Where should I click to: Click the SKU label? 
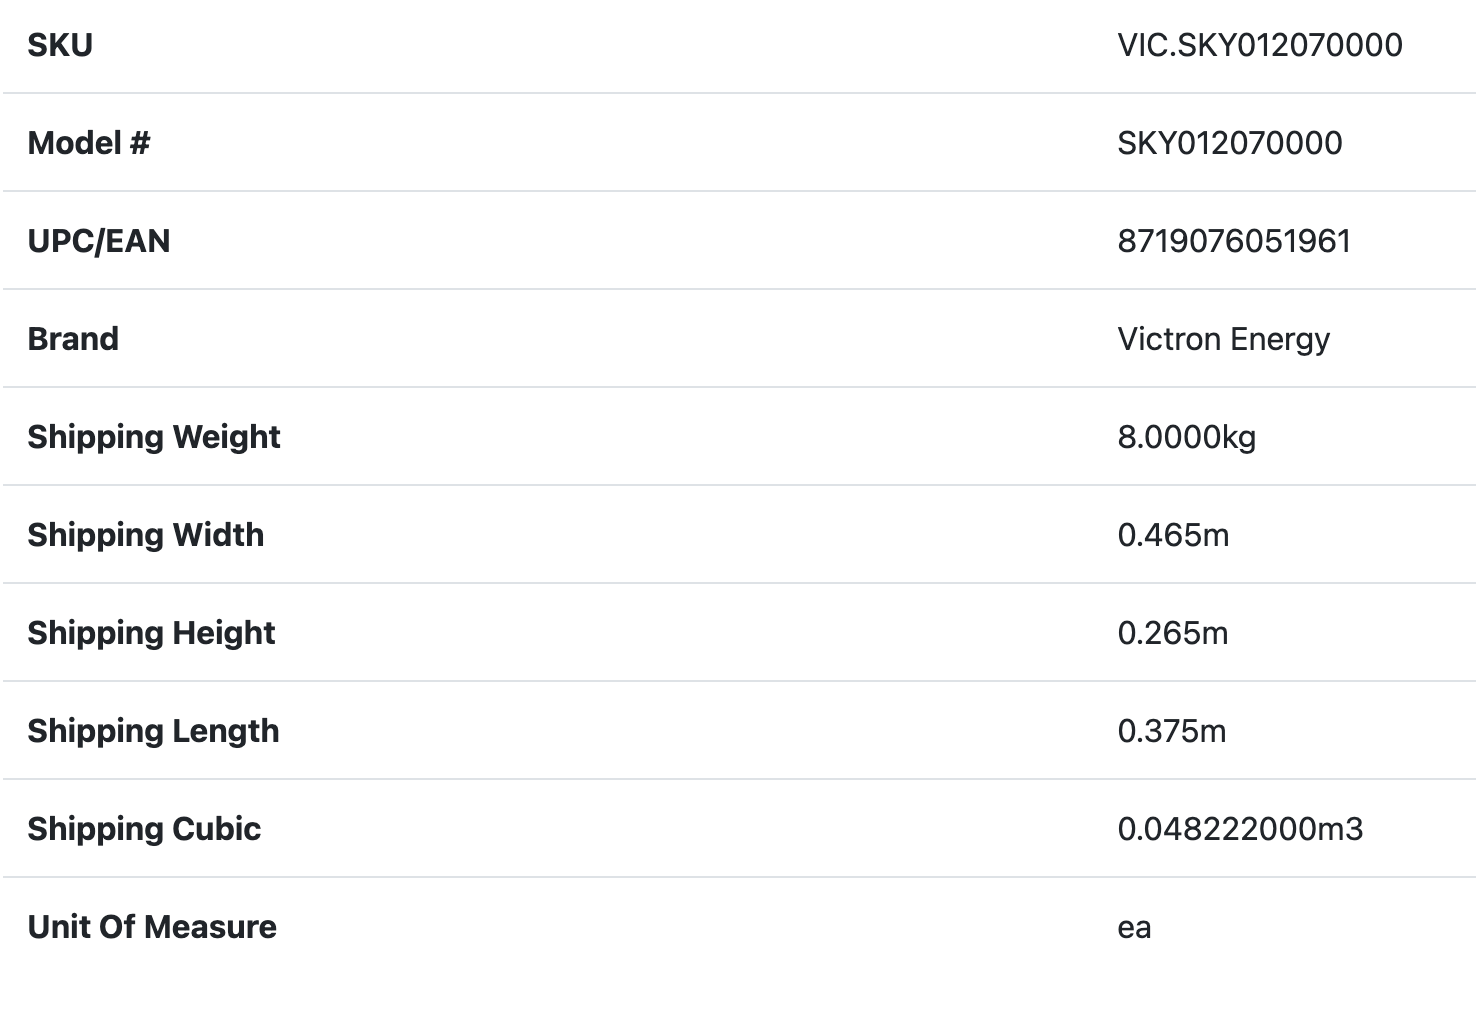point(60,45)
